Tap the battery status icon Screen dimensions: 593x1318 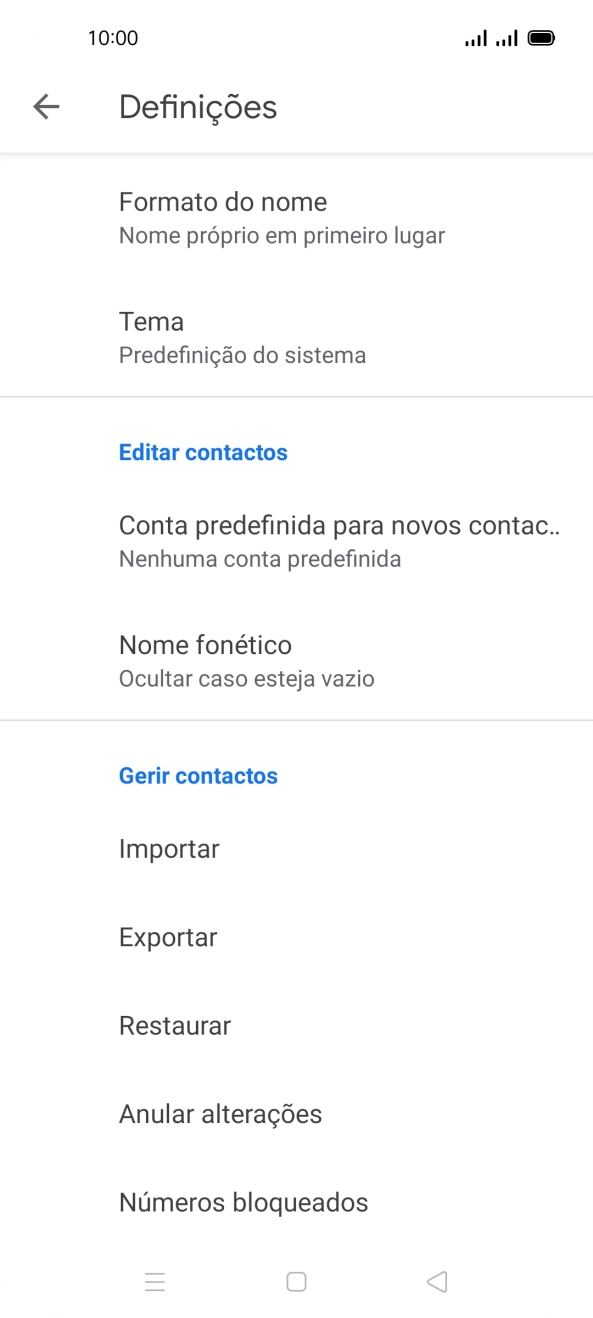click(x=541, y=37)
